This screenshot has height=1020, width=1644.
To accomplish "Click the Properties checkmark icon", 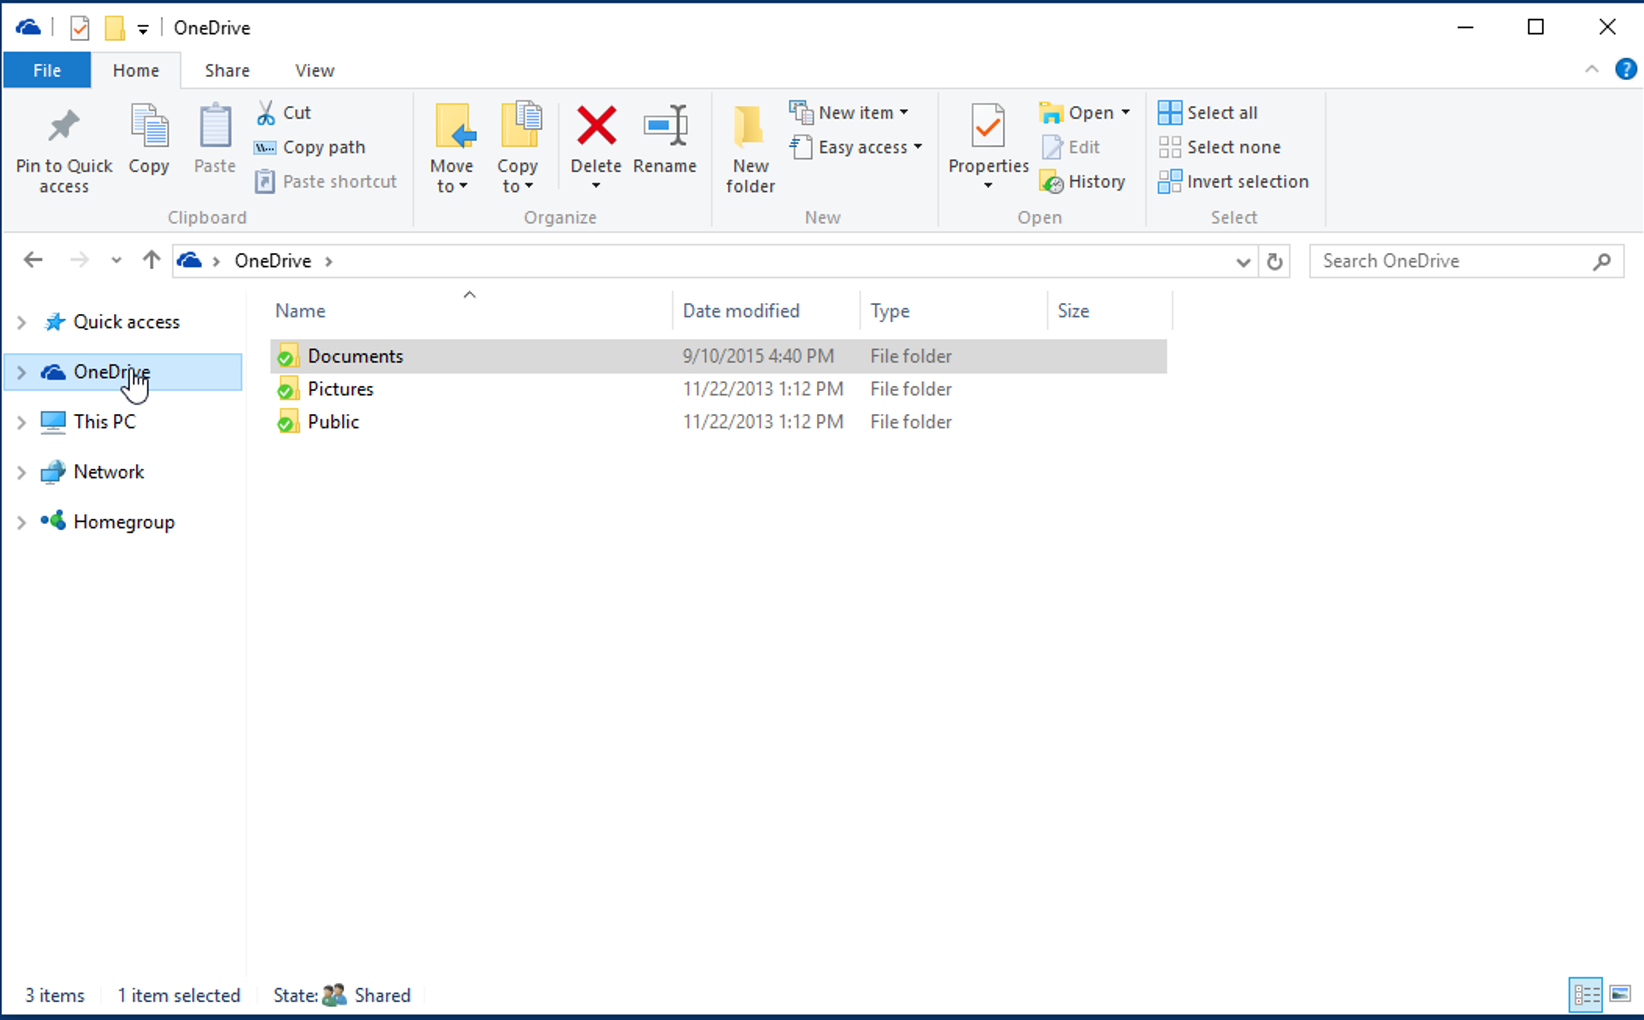I will tap(988, 127).
